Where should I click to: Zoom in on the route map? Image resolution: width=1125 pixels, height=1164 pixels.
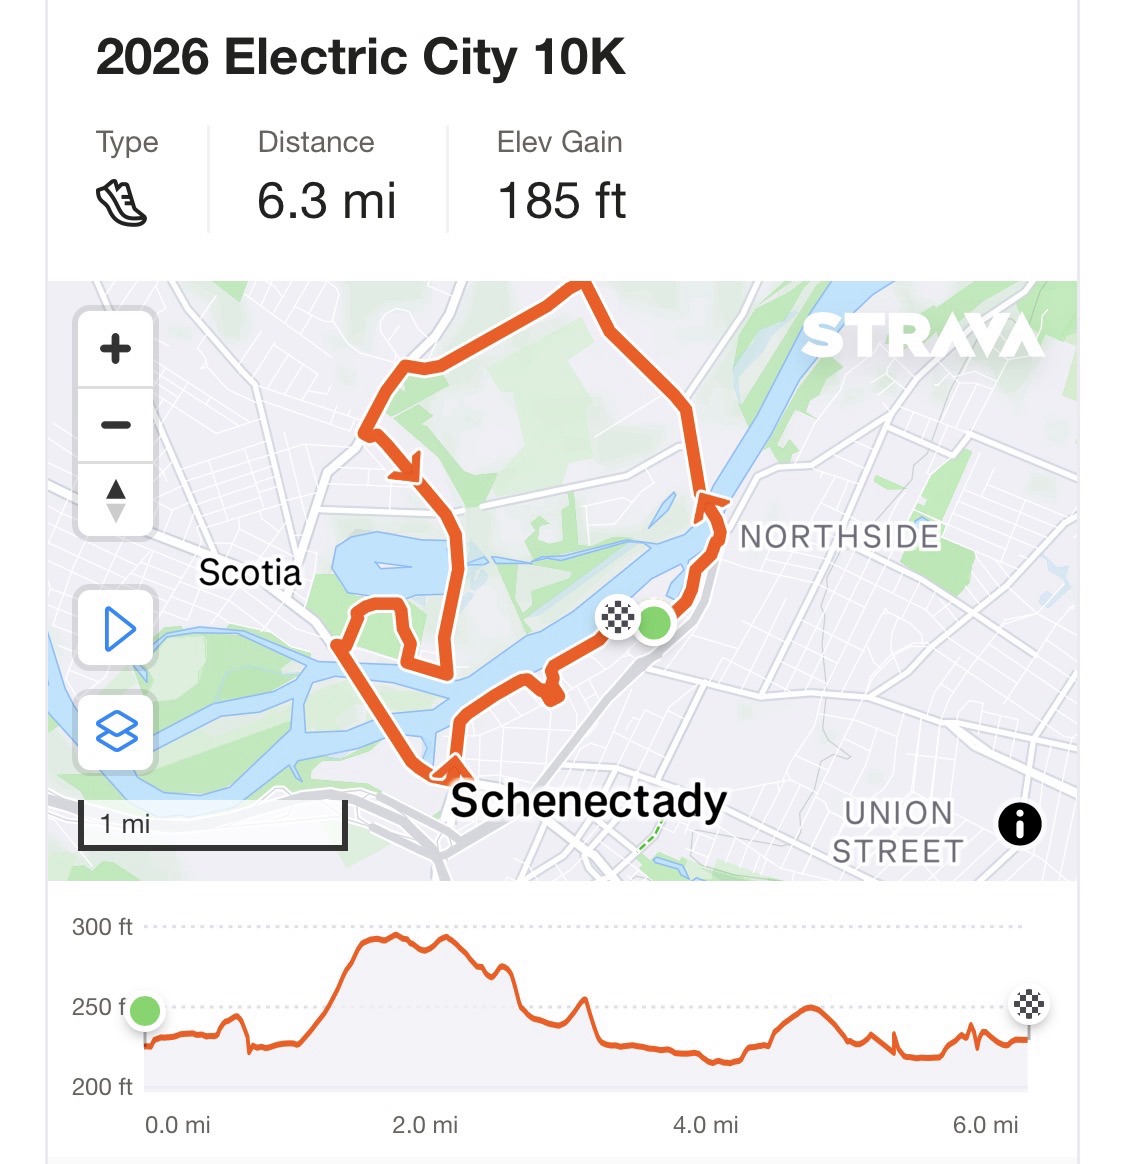[116, 349]
